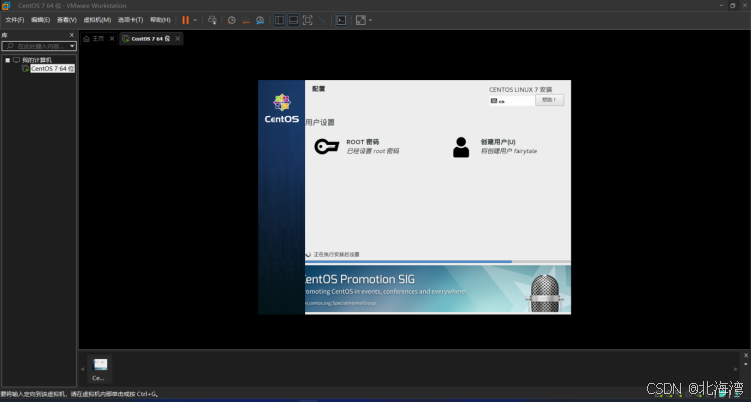Screen dimensions: 751x403
Task: Open the snapshot manager
Action: [260, 20]
